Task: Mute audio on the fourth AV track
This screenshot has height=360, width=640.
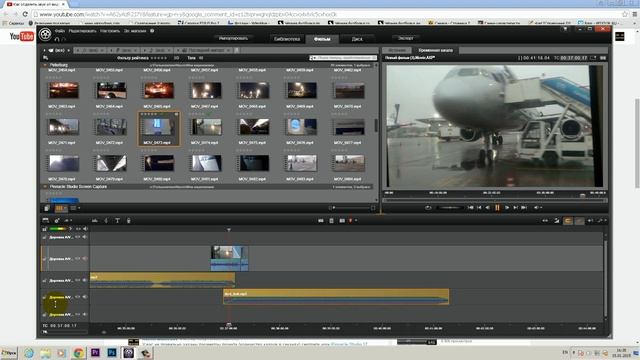Action: 85,297
